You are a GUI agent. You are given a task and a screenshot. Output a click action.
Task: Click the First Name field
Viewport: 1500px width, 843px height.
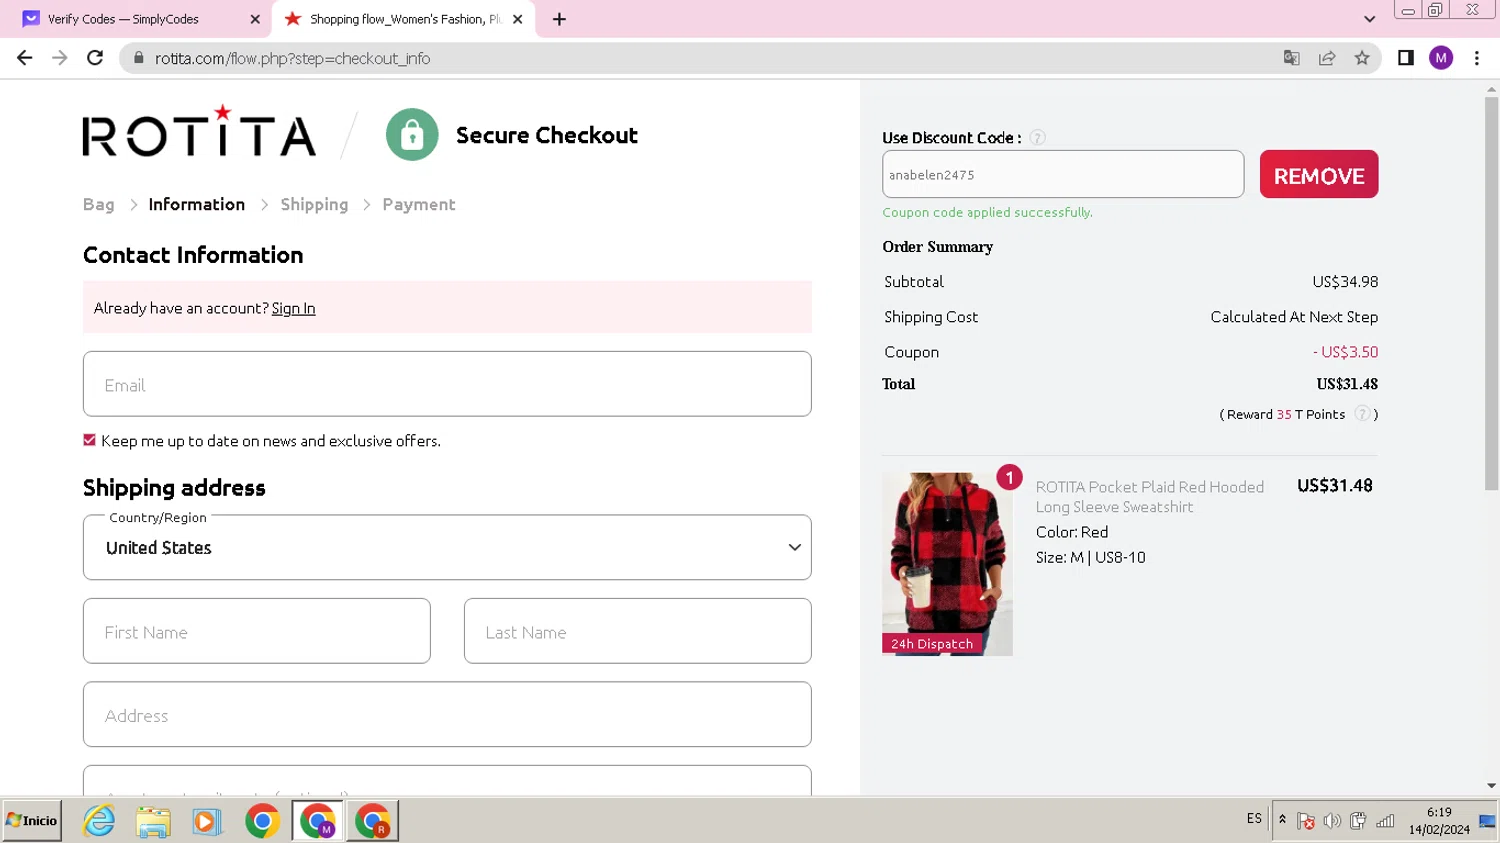tap(257, 631)
